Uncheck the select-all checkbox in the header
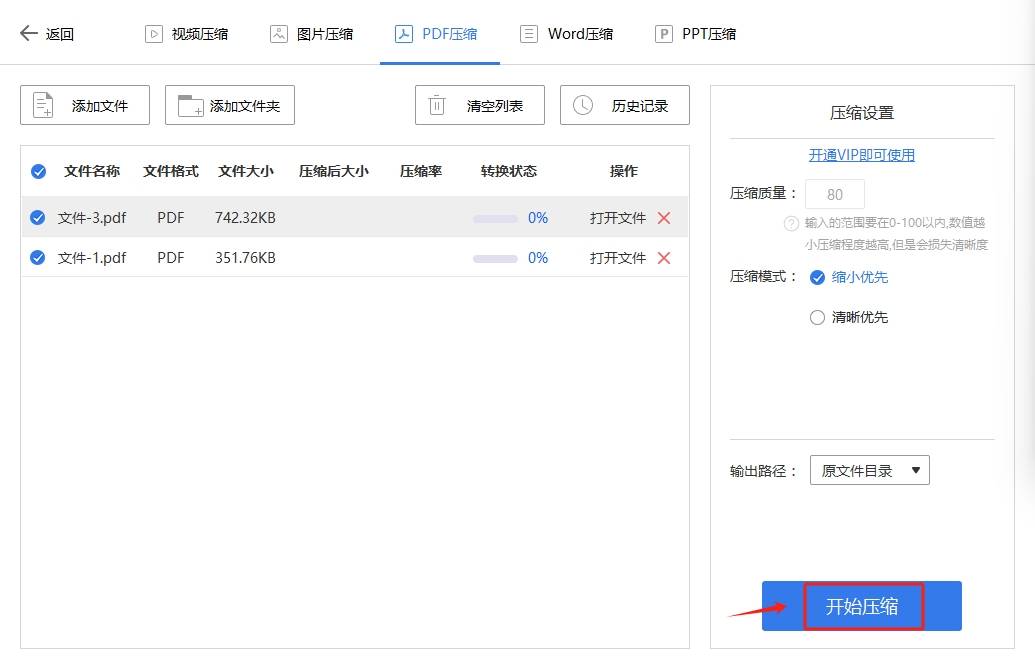Image resolution: width=1035 pixels, height=669 pixels. coord(38,171)
